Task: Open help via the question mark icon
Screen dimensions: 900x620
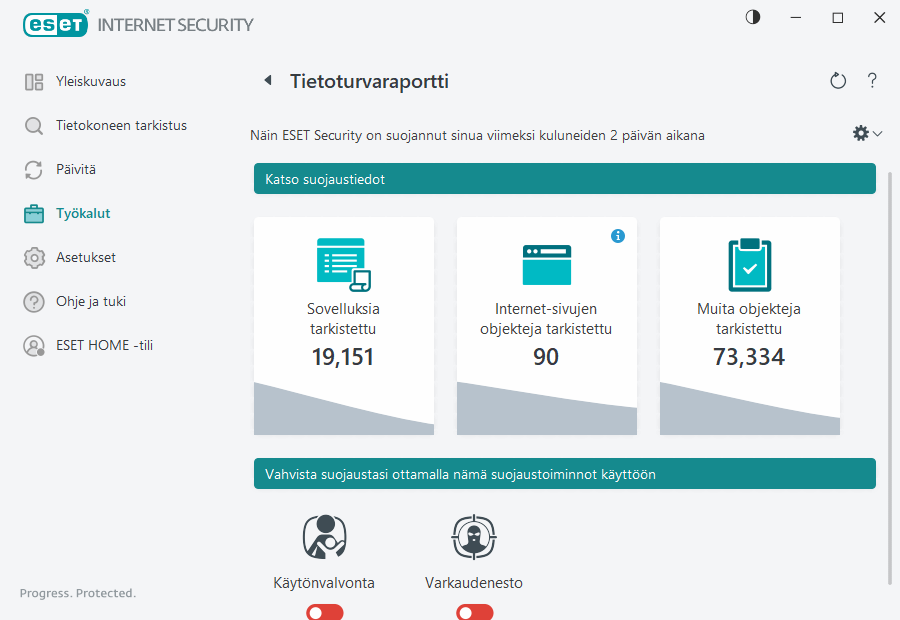Action: 871,81
